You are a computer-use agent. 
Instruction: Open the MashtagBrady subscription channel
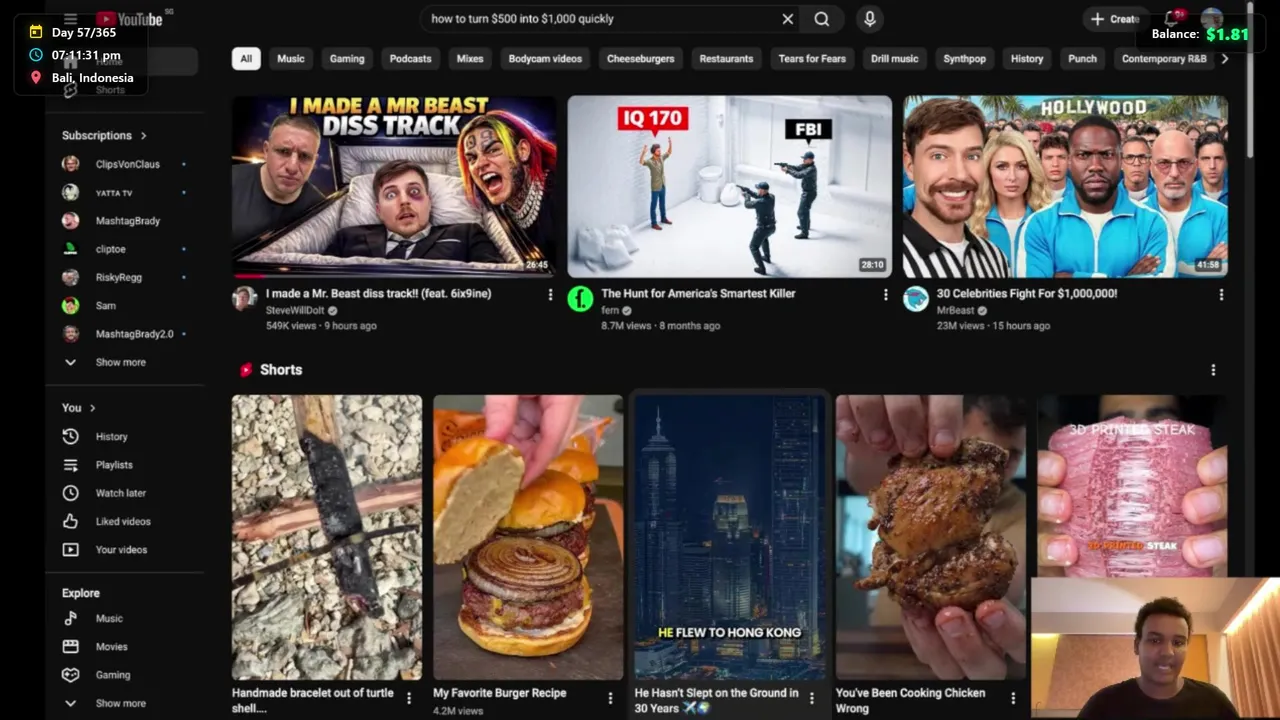click(125, 221)
